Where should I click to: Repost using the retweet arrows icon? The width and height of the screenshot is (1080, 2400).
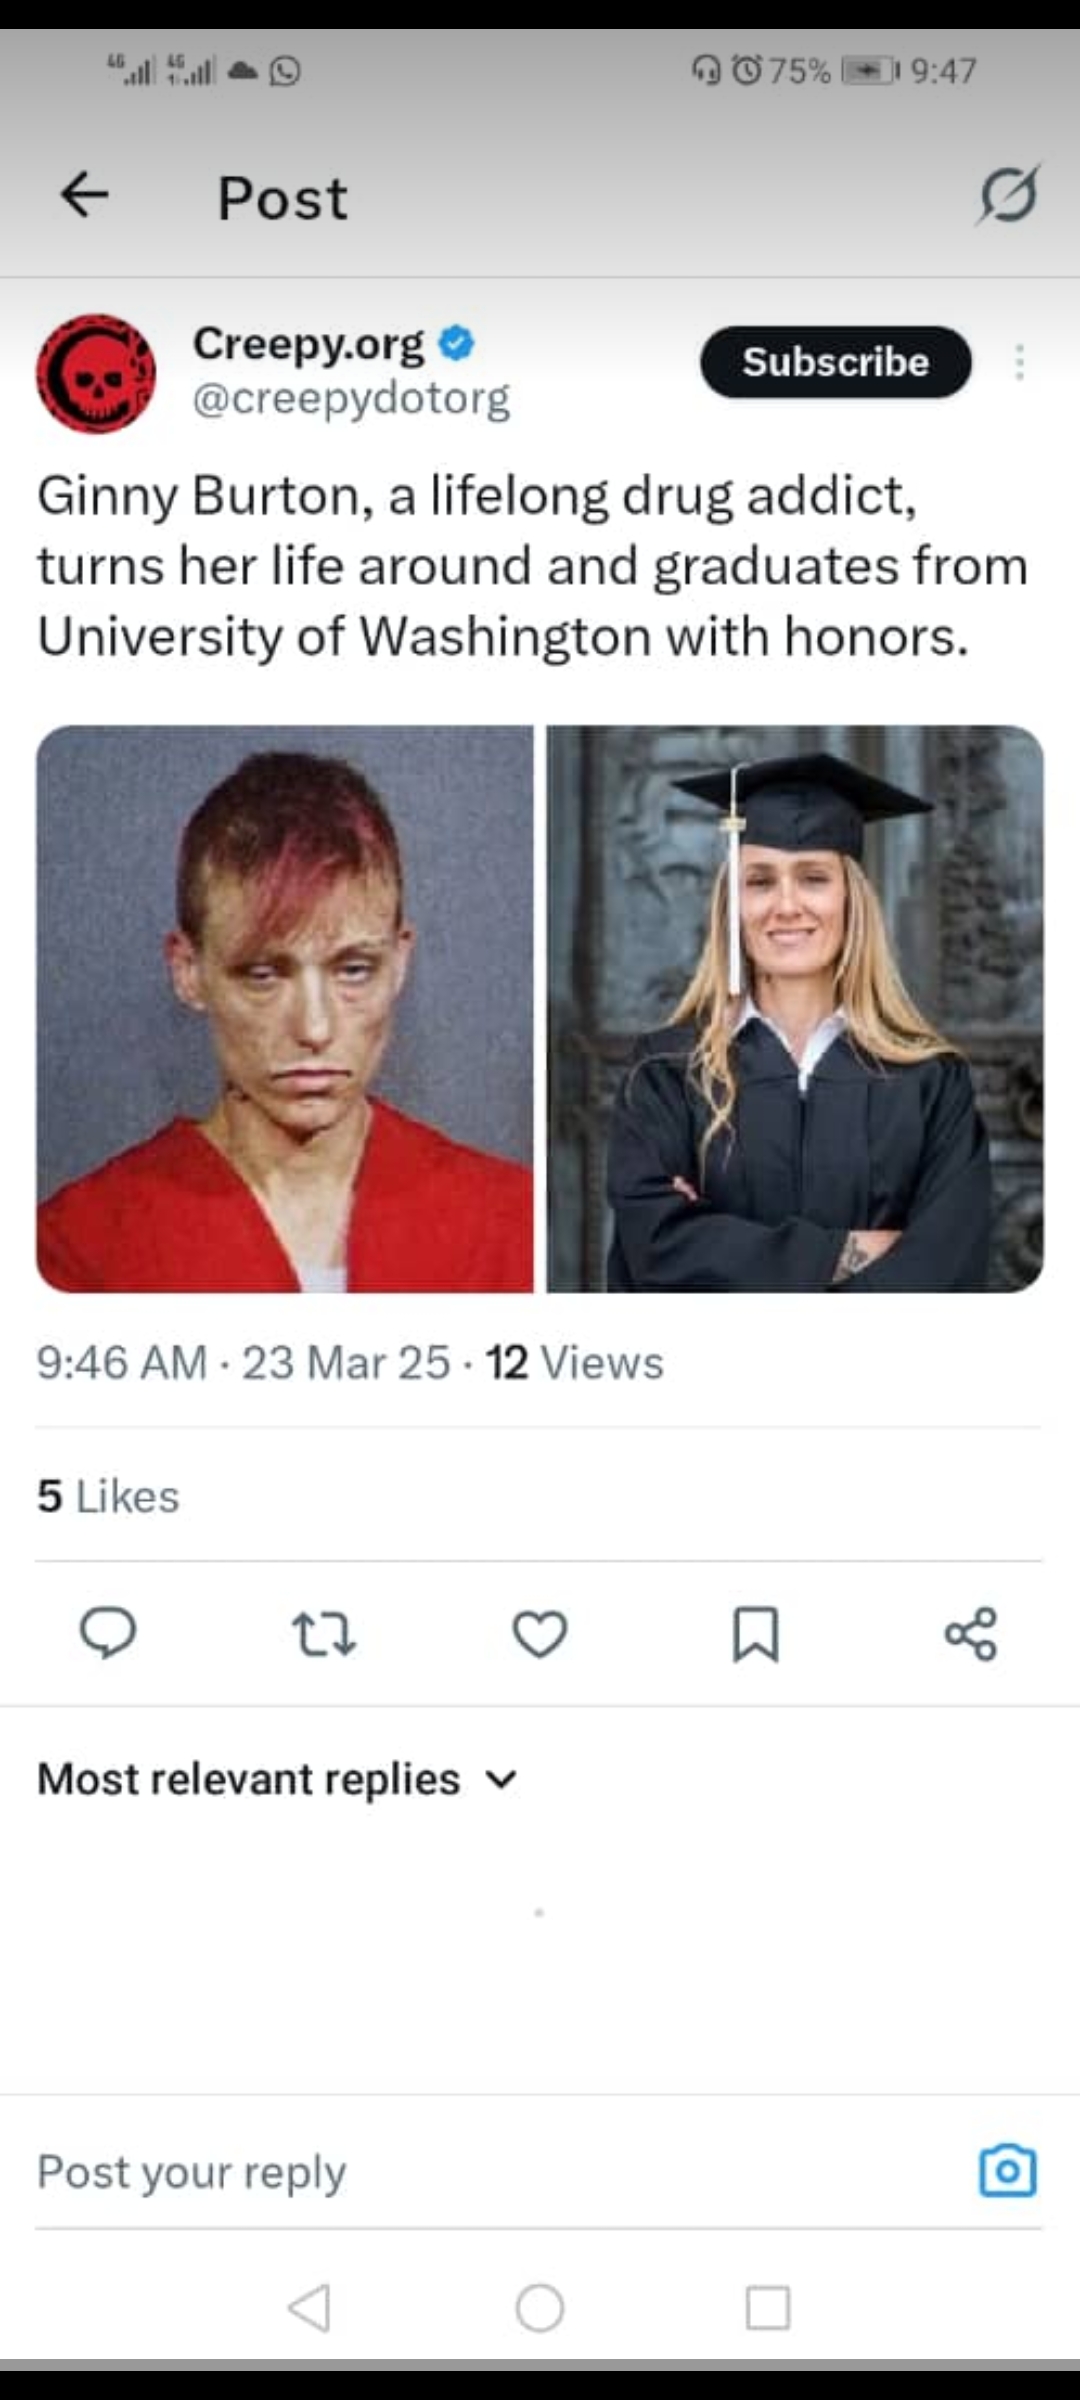pos(323,1634)
